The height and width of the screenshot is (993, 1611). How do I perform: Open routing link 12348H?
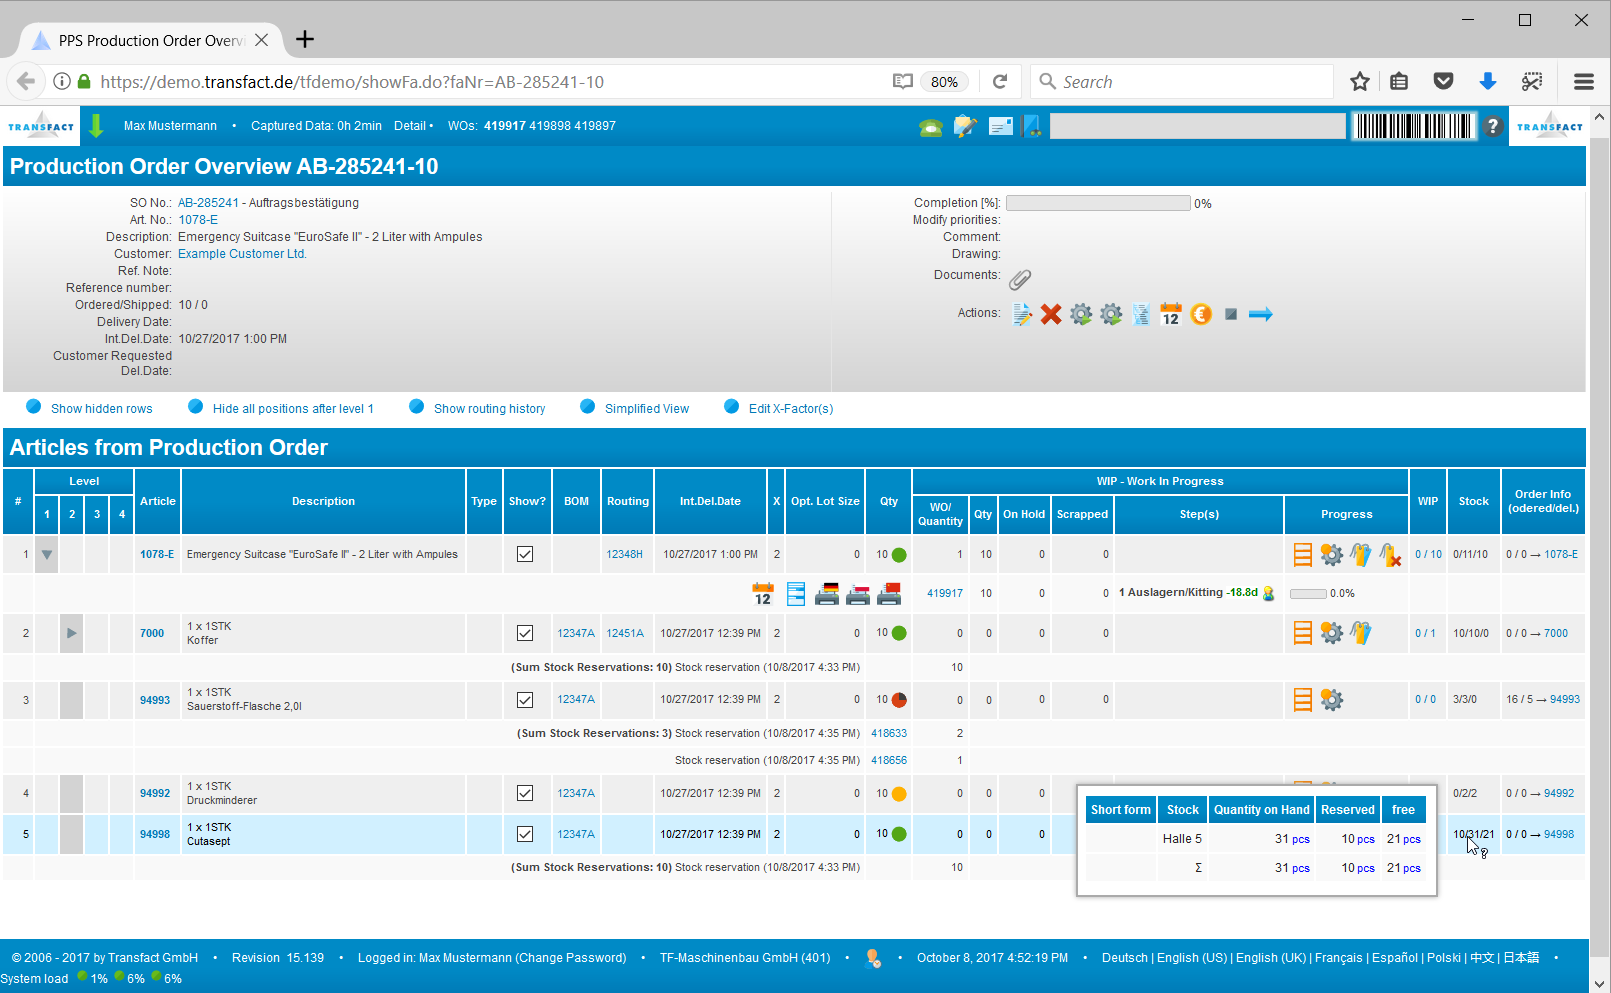624,554
